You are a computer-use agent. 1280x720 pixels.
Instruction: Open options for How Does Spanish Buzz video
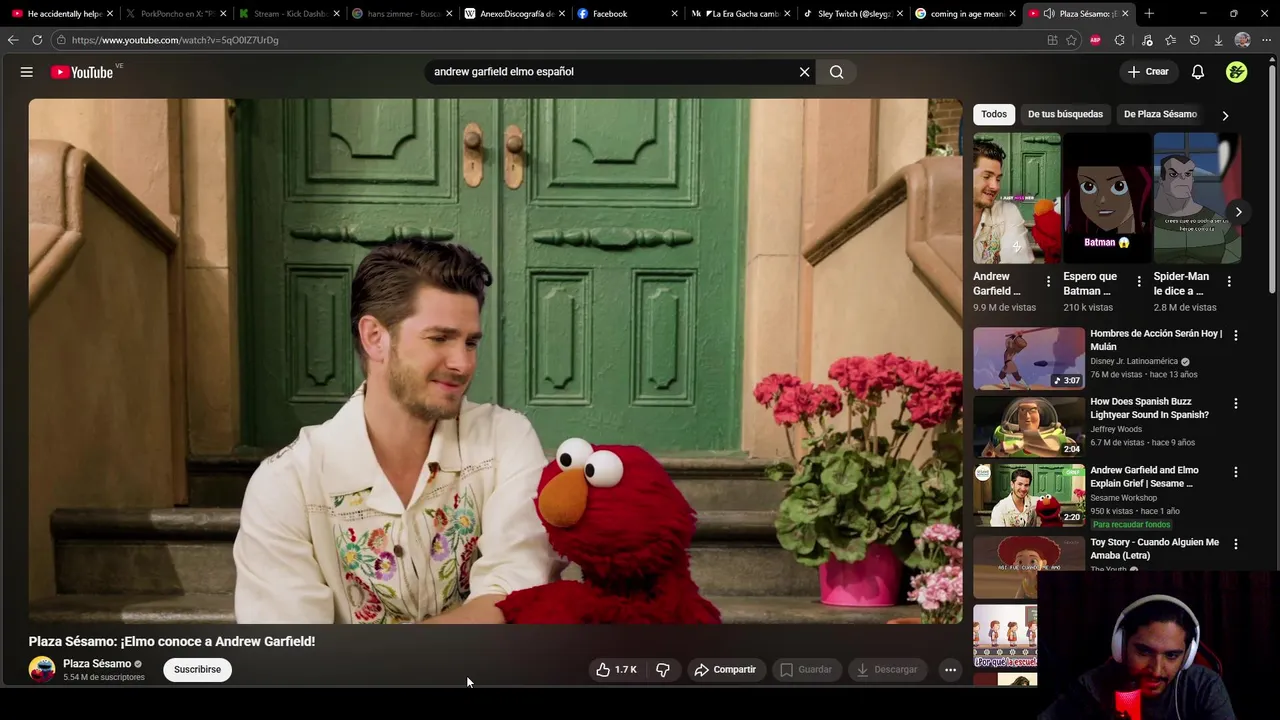[1236, 404]
